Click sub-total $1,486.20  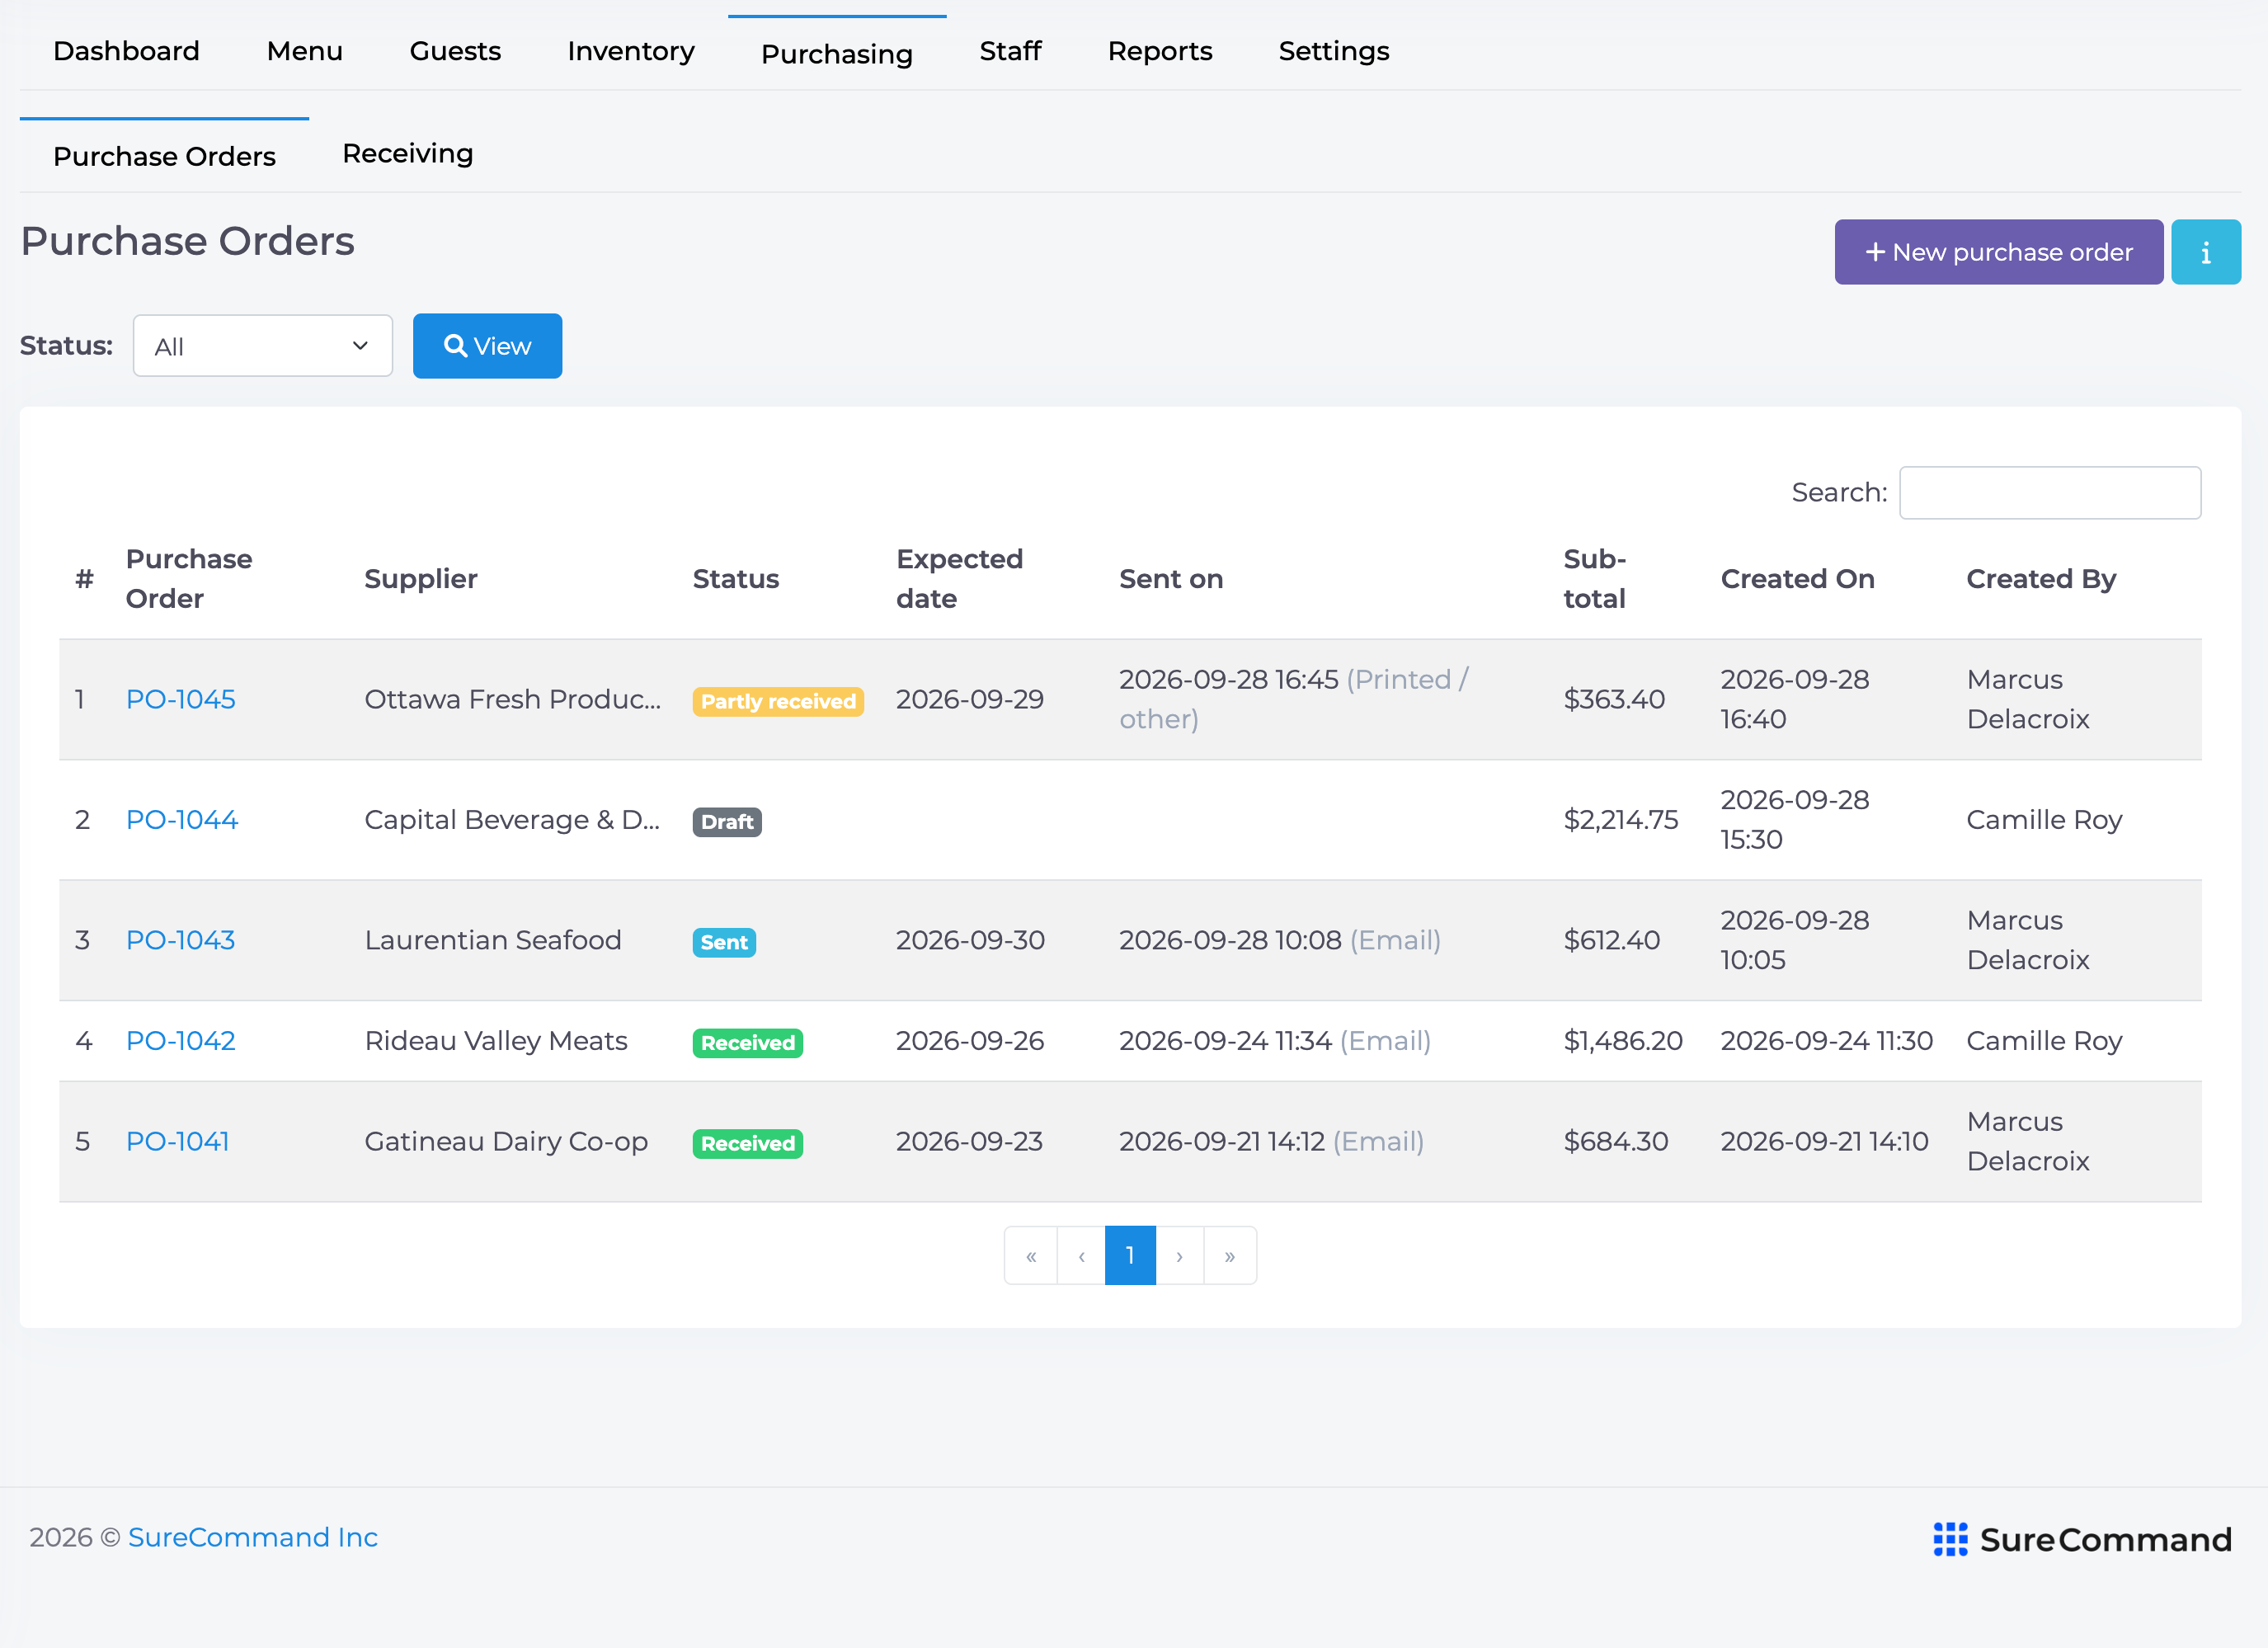click(x=1623, y=1040)
